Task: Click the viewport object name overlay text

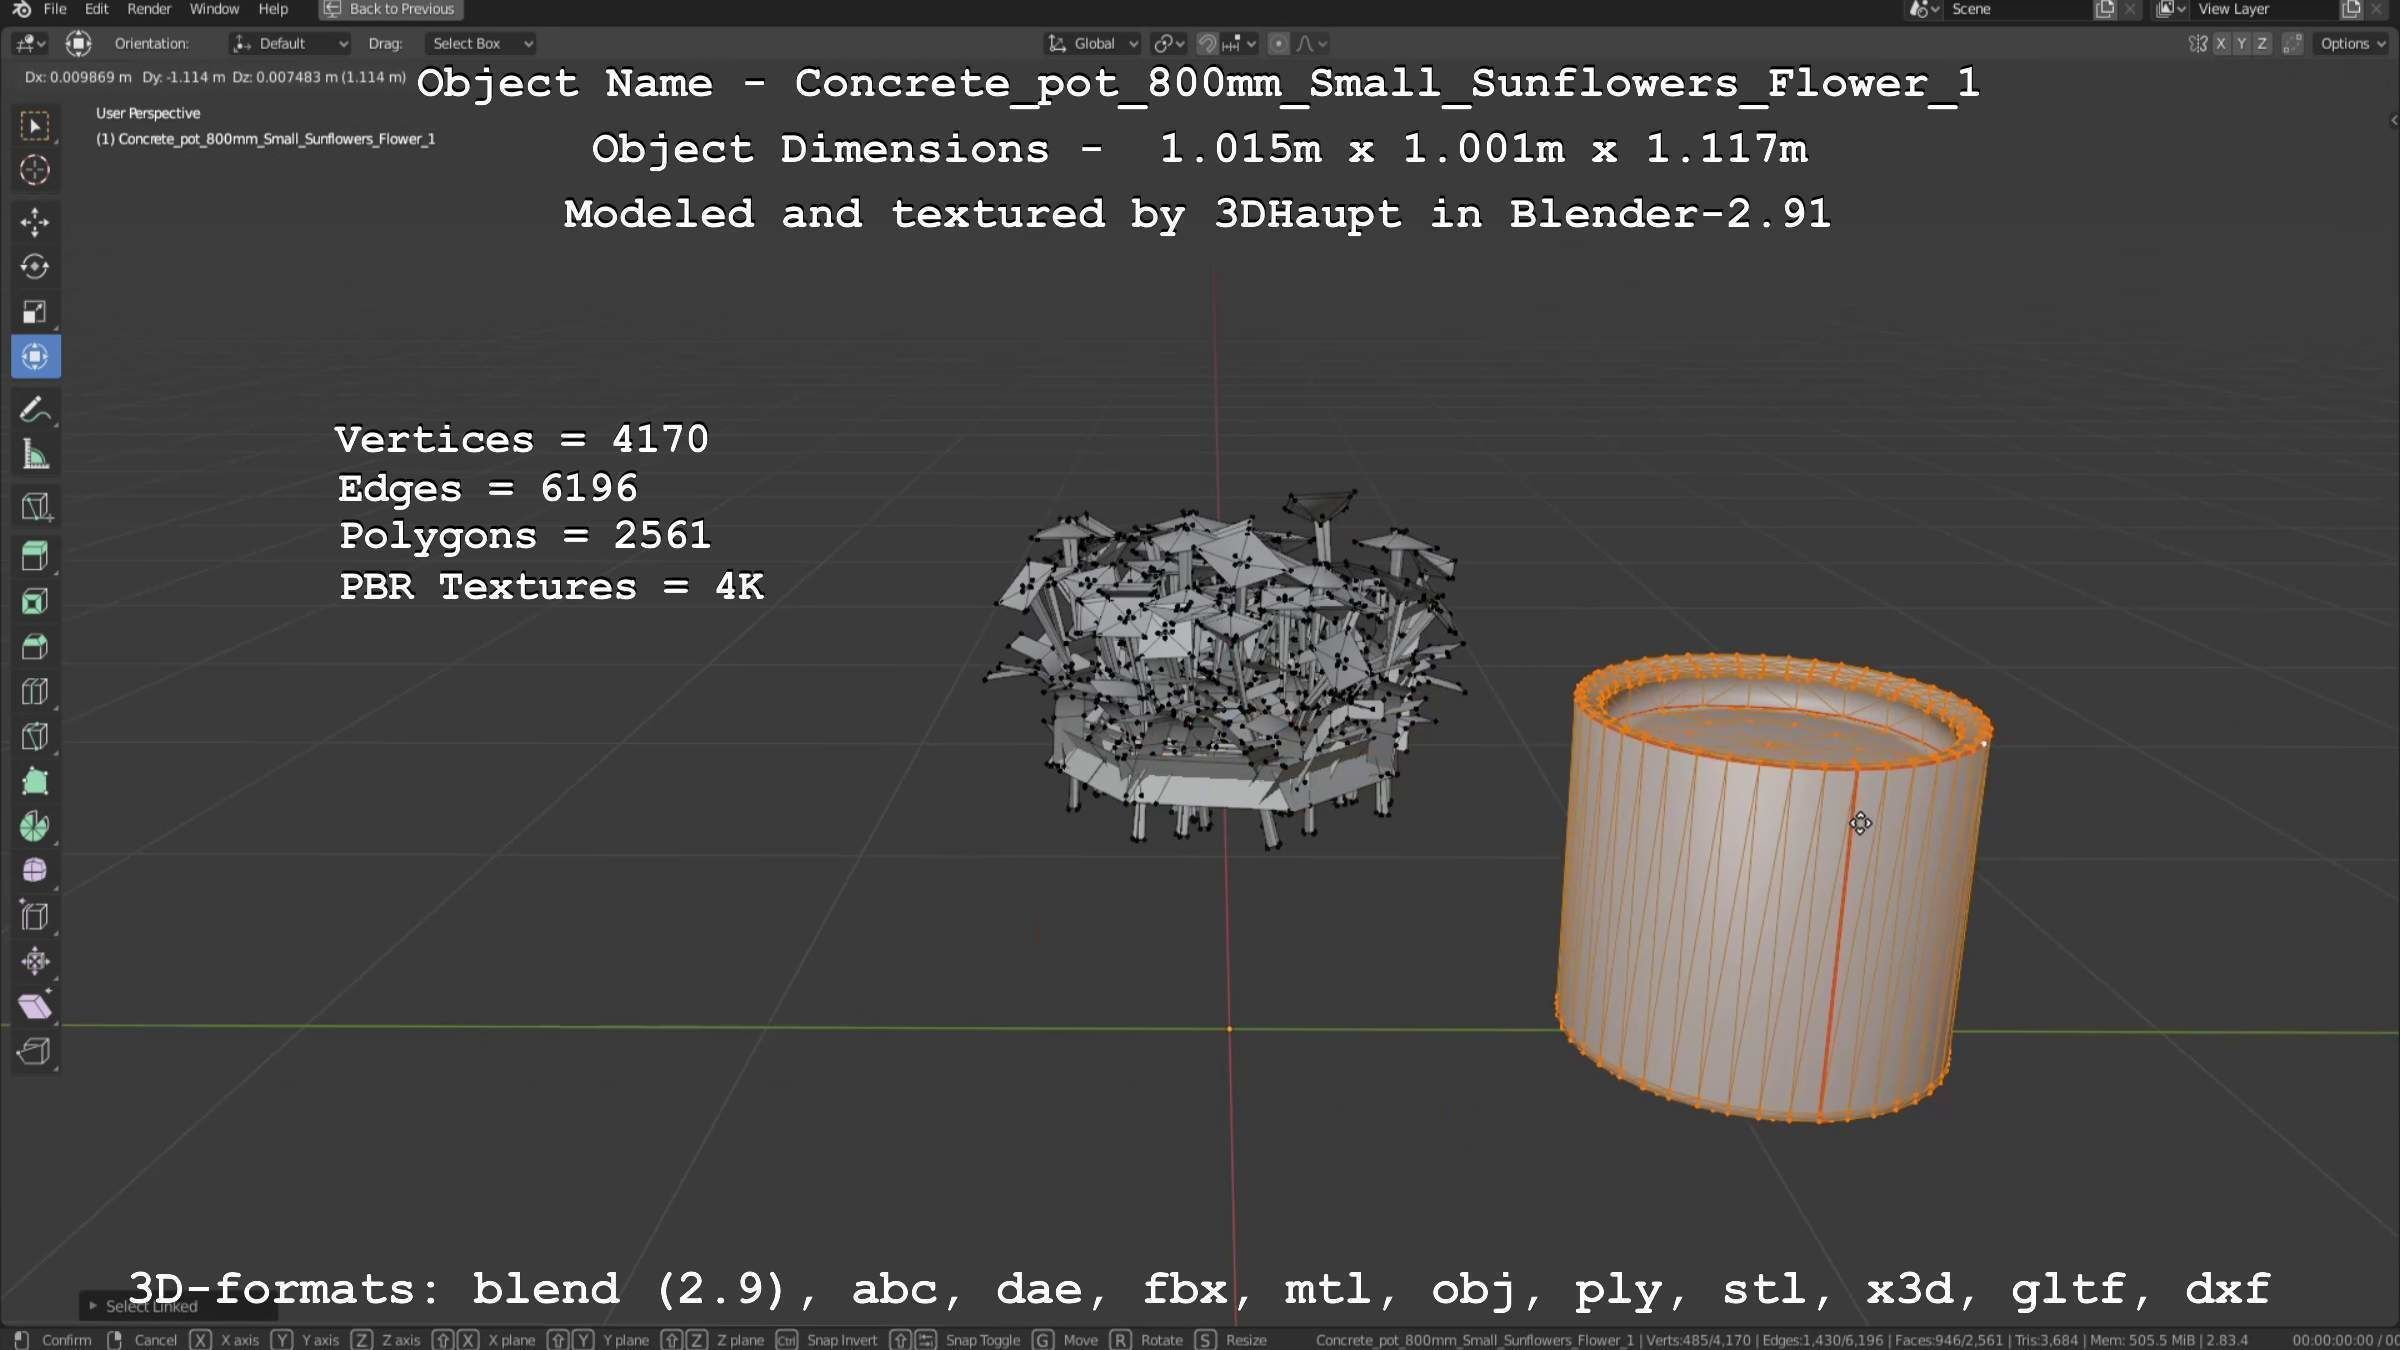Action: 265,139
